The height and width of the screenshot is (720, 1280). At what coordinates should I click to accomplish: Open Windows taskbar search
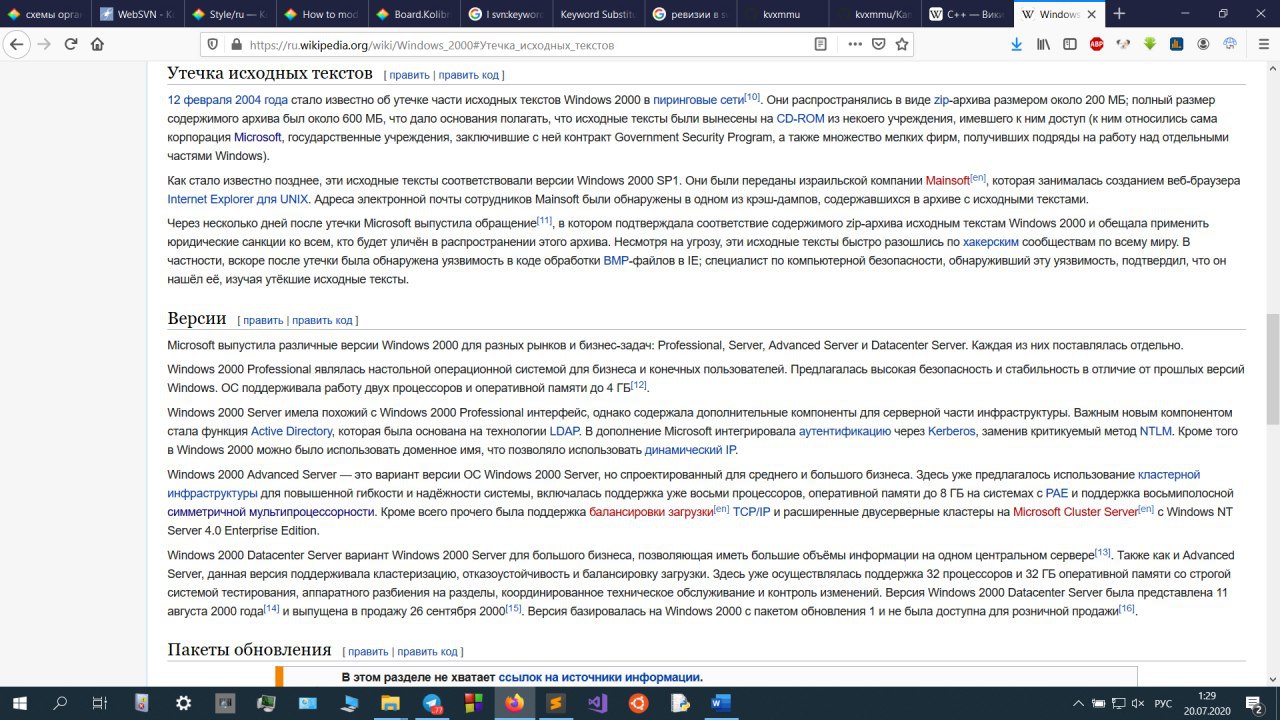(x=60, y=703)
